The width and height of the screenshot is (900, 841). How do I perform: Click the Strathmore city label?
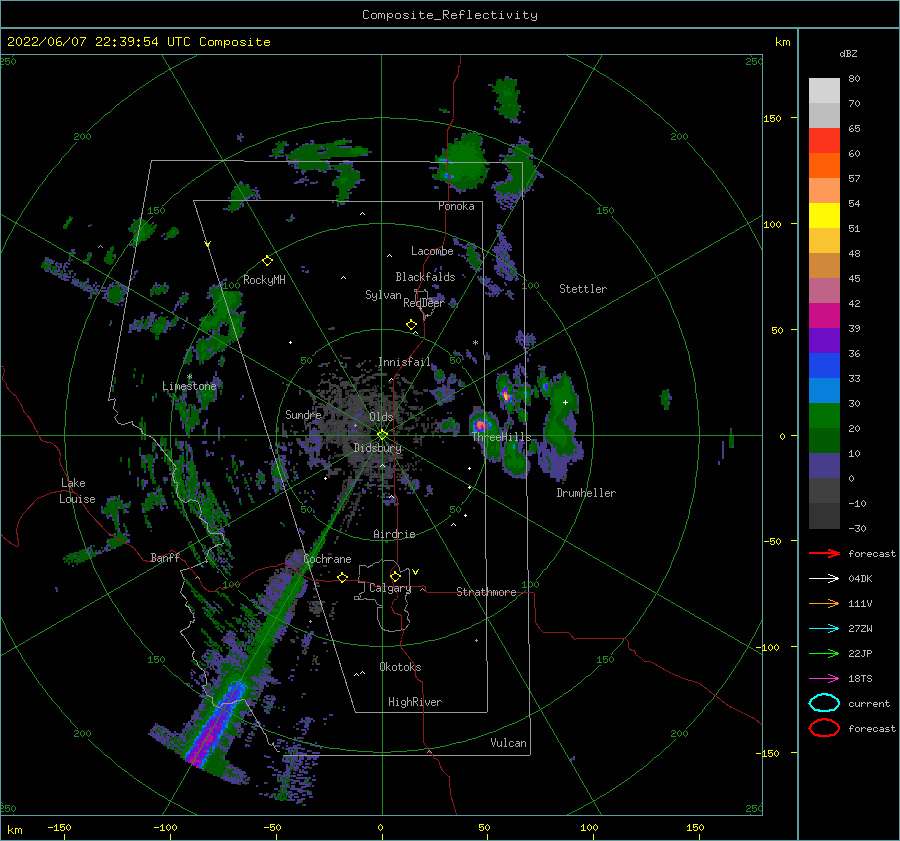point(486,592)
